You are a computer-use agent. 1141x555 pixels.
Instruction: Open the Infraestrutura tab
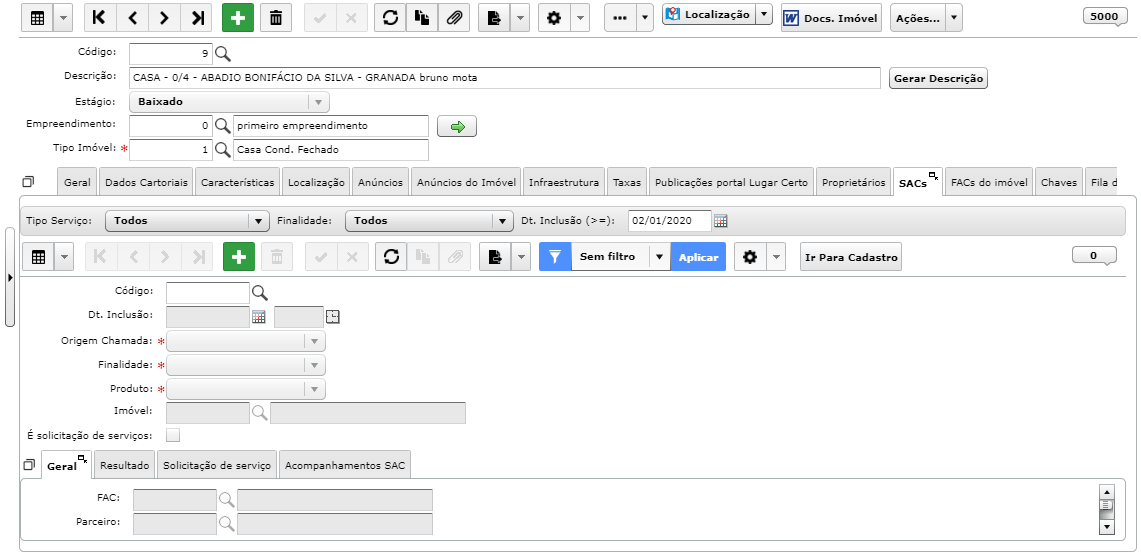point(564,183)
